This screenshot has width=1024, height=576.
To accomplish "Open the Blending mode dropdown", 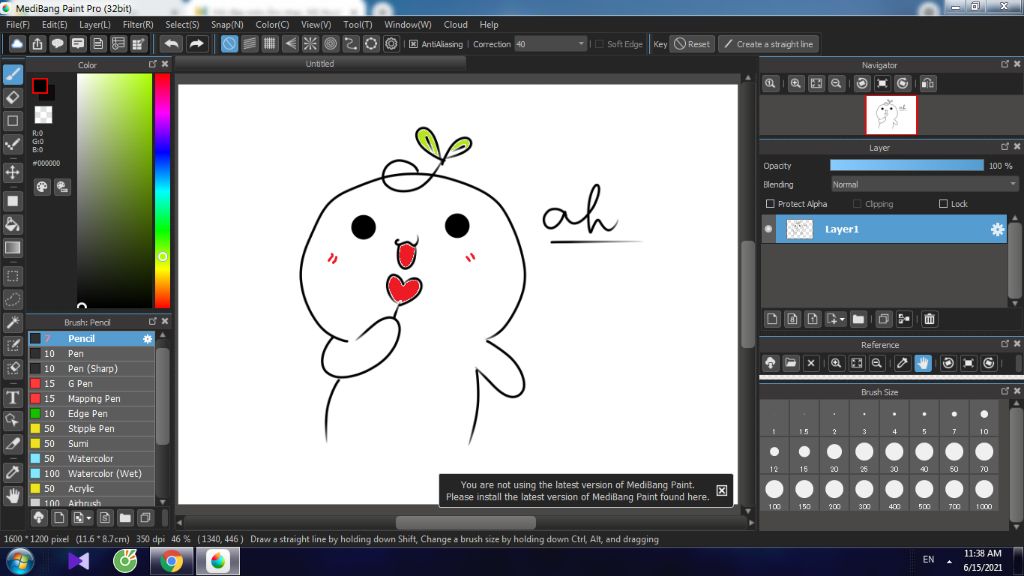I will (924, 184).
